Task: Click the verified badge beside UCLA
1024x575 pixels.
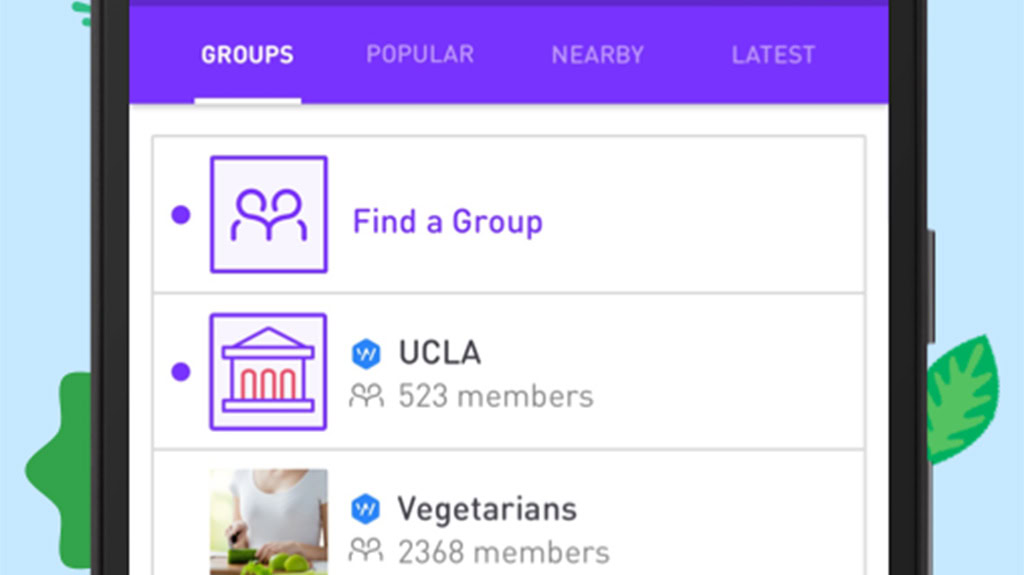Action: point(366,353)
